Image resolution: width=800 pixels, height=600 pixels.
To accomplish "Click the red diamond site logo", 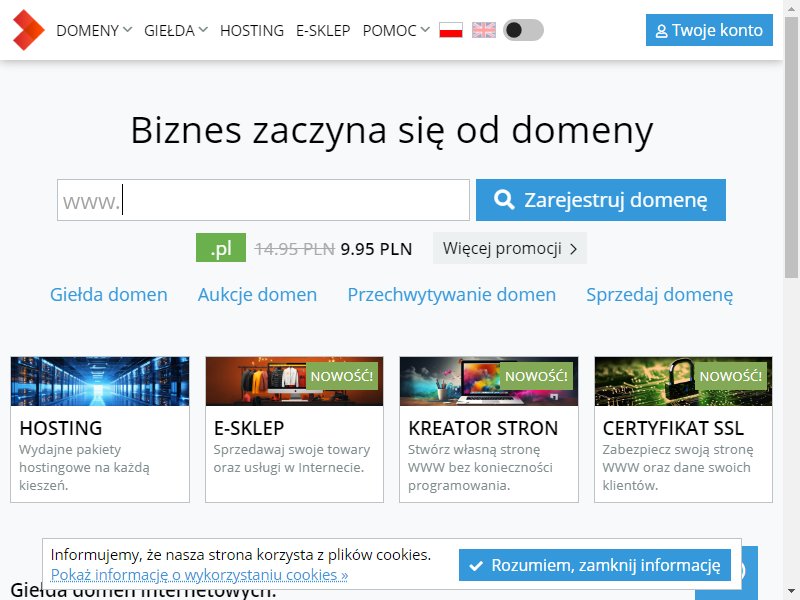I will [29, 30].
